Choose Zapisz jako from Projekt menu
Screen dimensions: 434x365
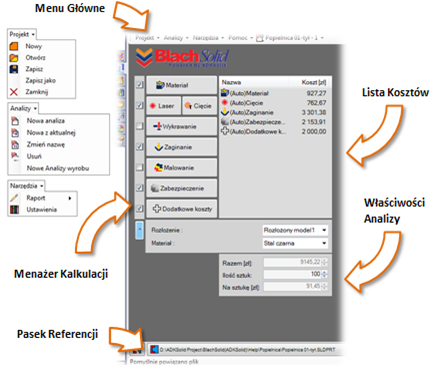[41, 80]
